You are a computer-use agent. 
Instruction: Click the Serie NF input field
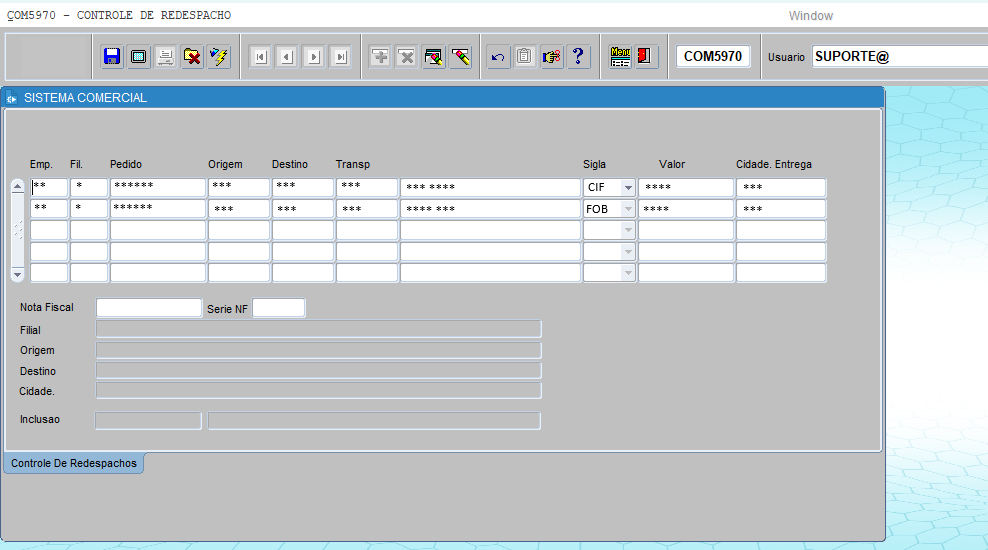(279, 308)
